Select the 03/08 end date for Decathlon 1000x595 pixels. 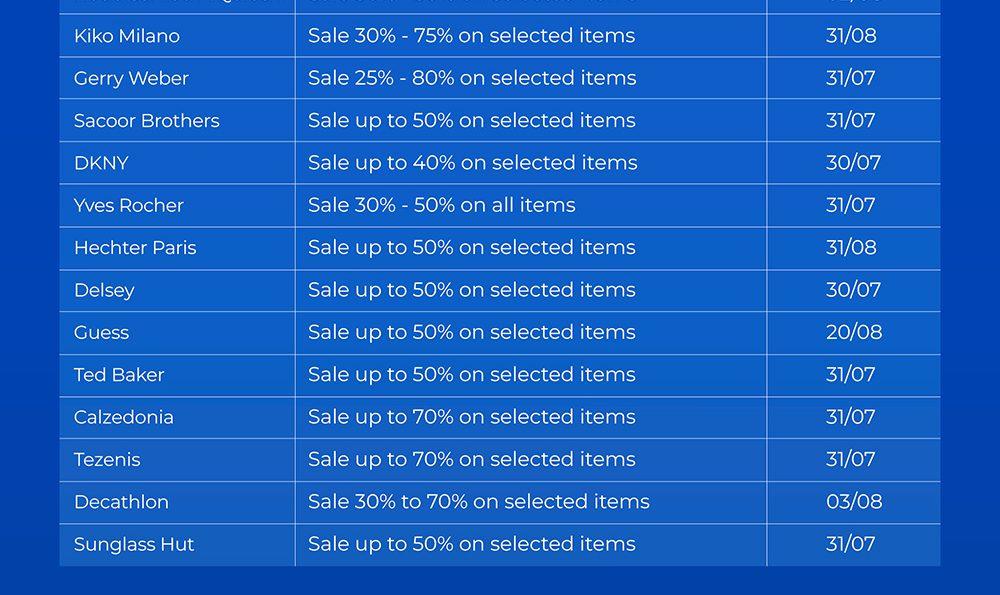[854, 502]
